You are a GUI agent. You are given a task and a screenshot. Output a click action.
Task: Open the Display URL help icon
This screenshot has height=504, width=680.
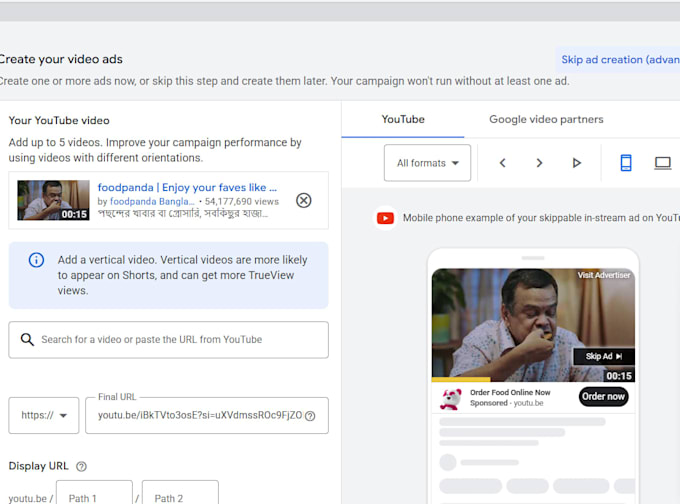point(82,466)
